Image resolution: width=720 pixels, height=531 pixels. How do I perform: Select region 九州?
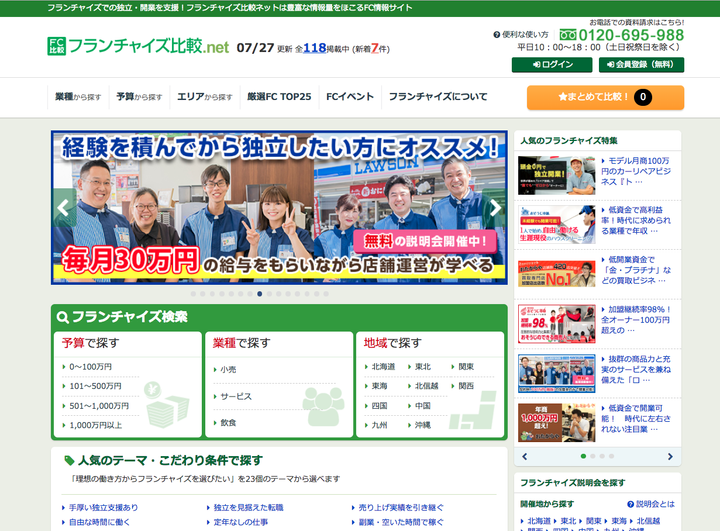[x=379, y=425]
